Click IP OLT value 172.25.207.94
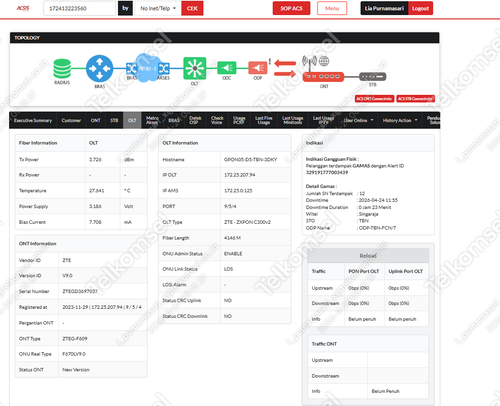The width and height of the screenshot is (500, 406). (x=240, y=175)
